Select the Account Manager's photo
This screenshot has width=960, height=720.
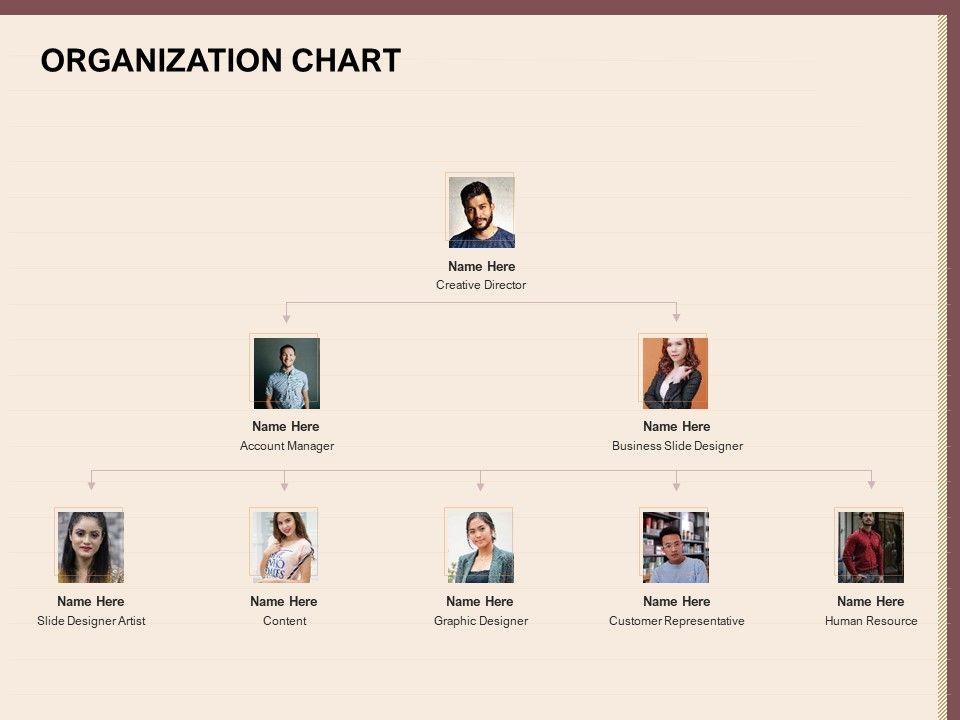(287, 373)
